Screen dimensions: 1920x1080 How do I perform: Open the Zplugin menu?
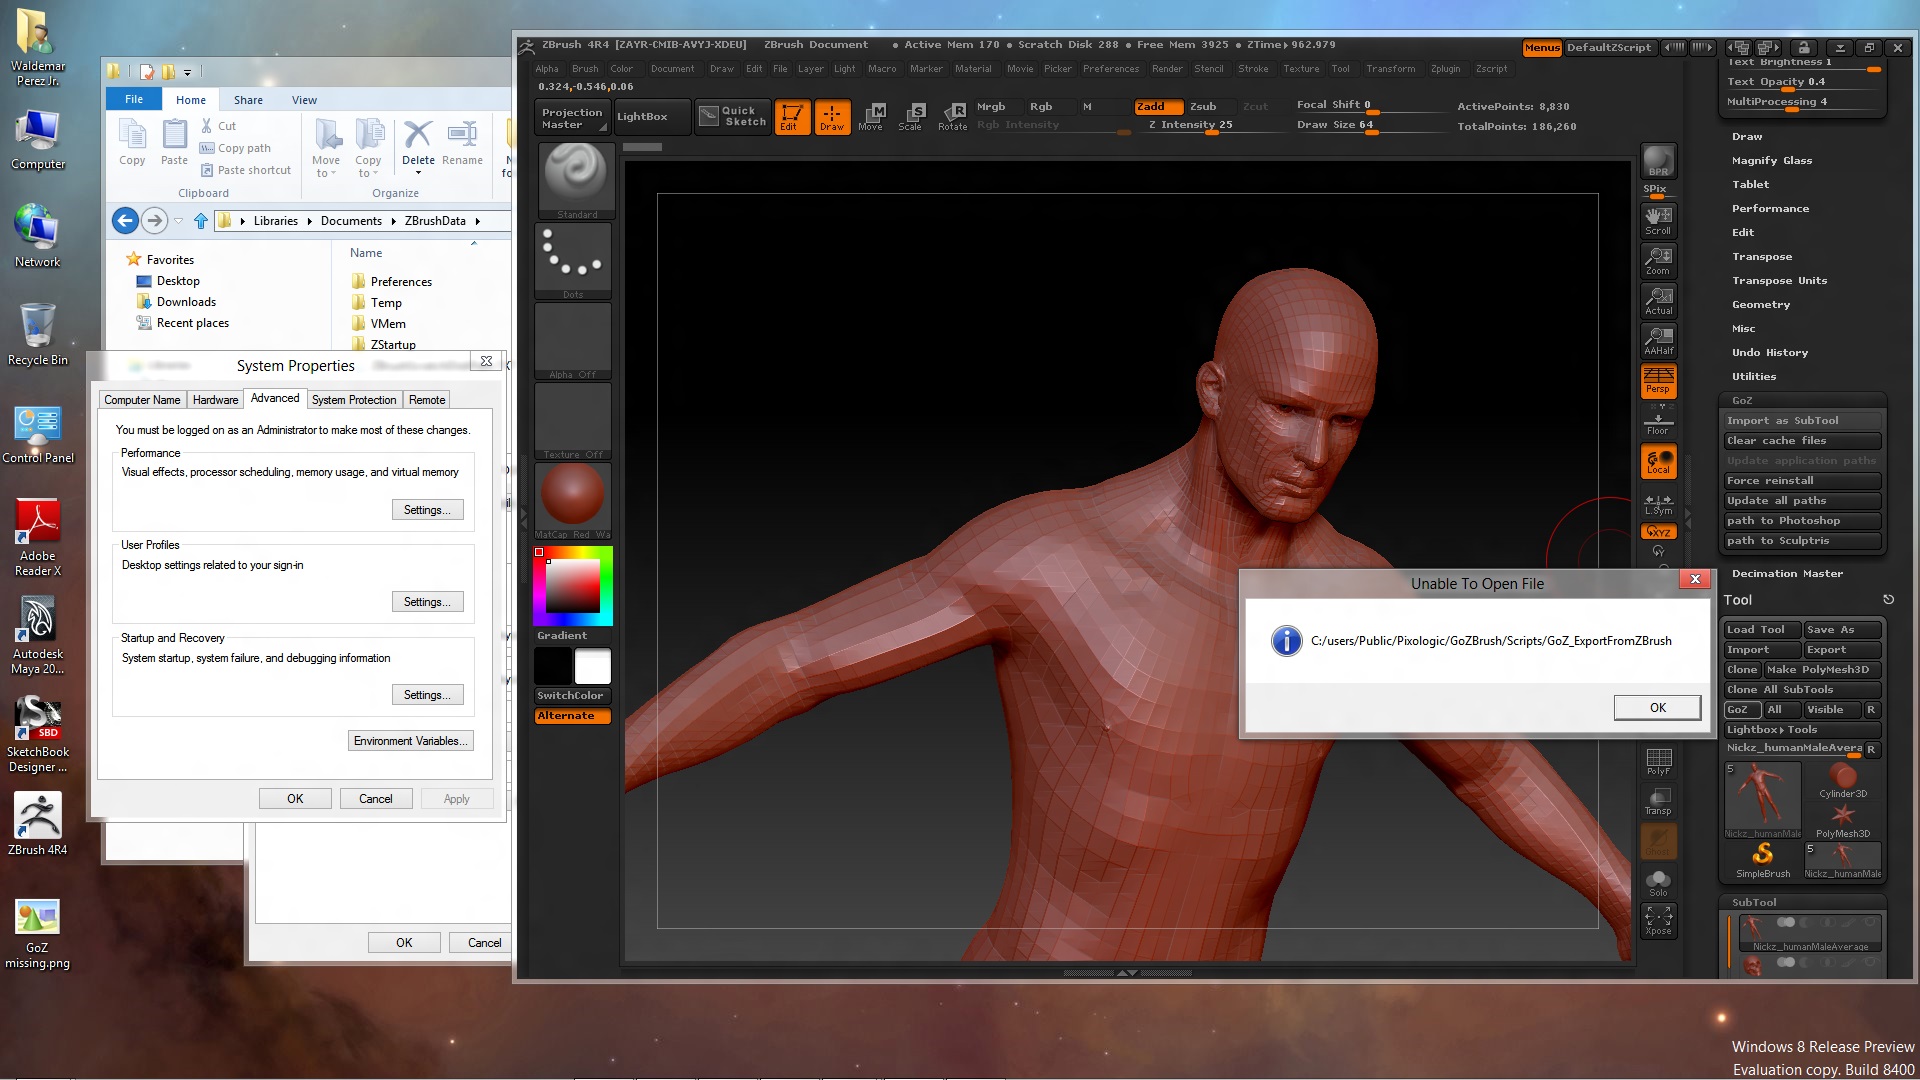point(1445,69)
